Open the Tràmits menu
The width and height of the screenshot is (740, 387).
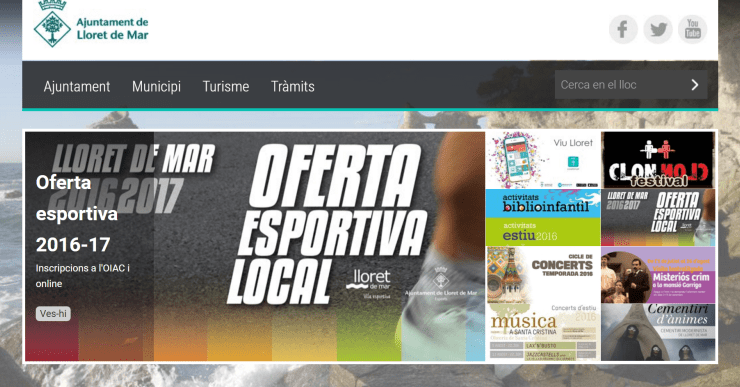pos(293,86)
